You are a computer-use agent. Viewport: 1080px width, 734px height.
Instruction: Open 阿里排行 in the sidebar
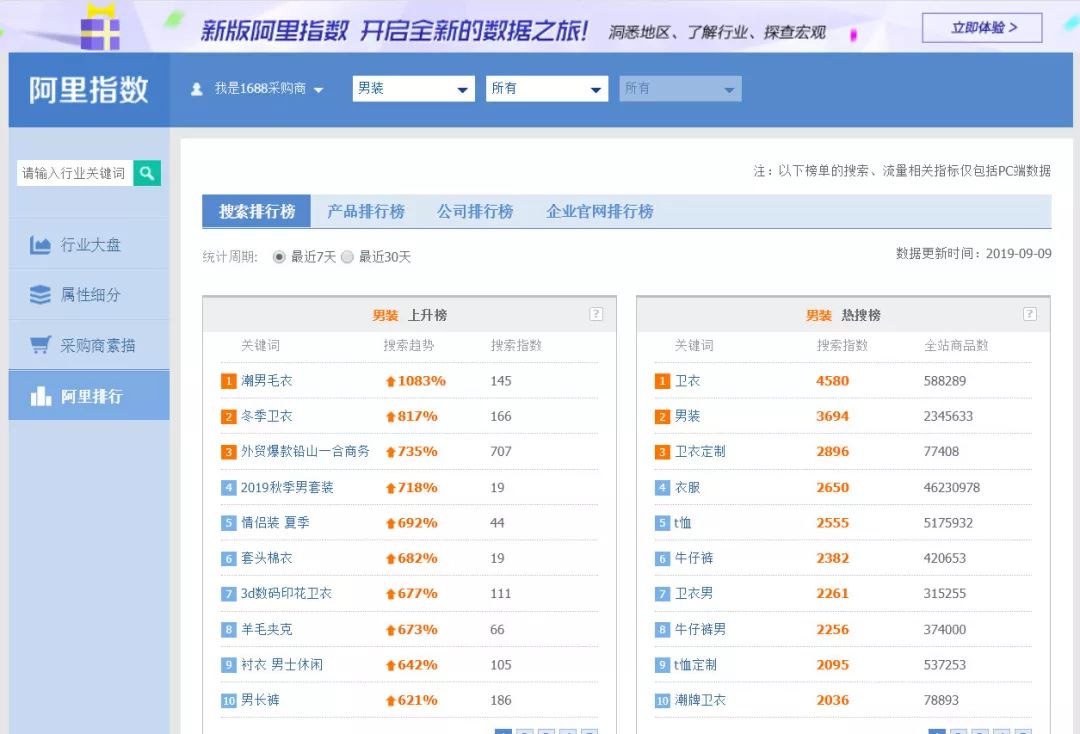(x=89, y=396)
